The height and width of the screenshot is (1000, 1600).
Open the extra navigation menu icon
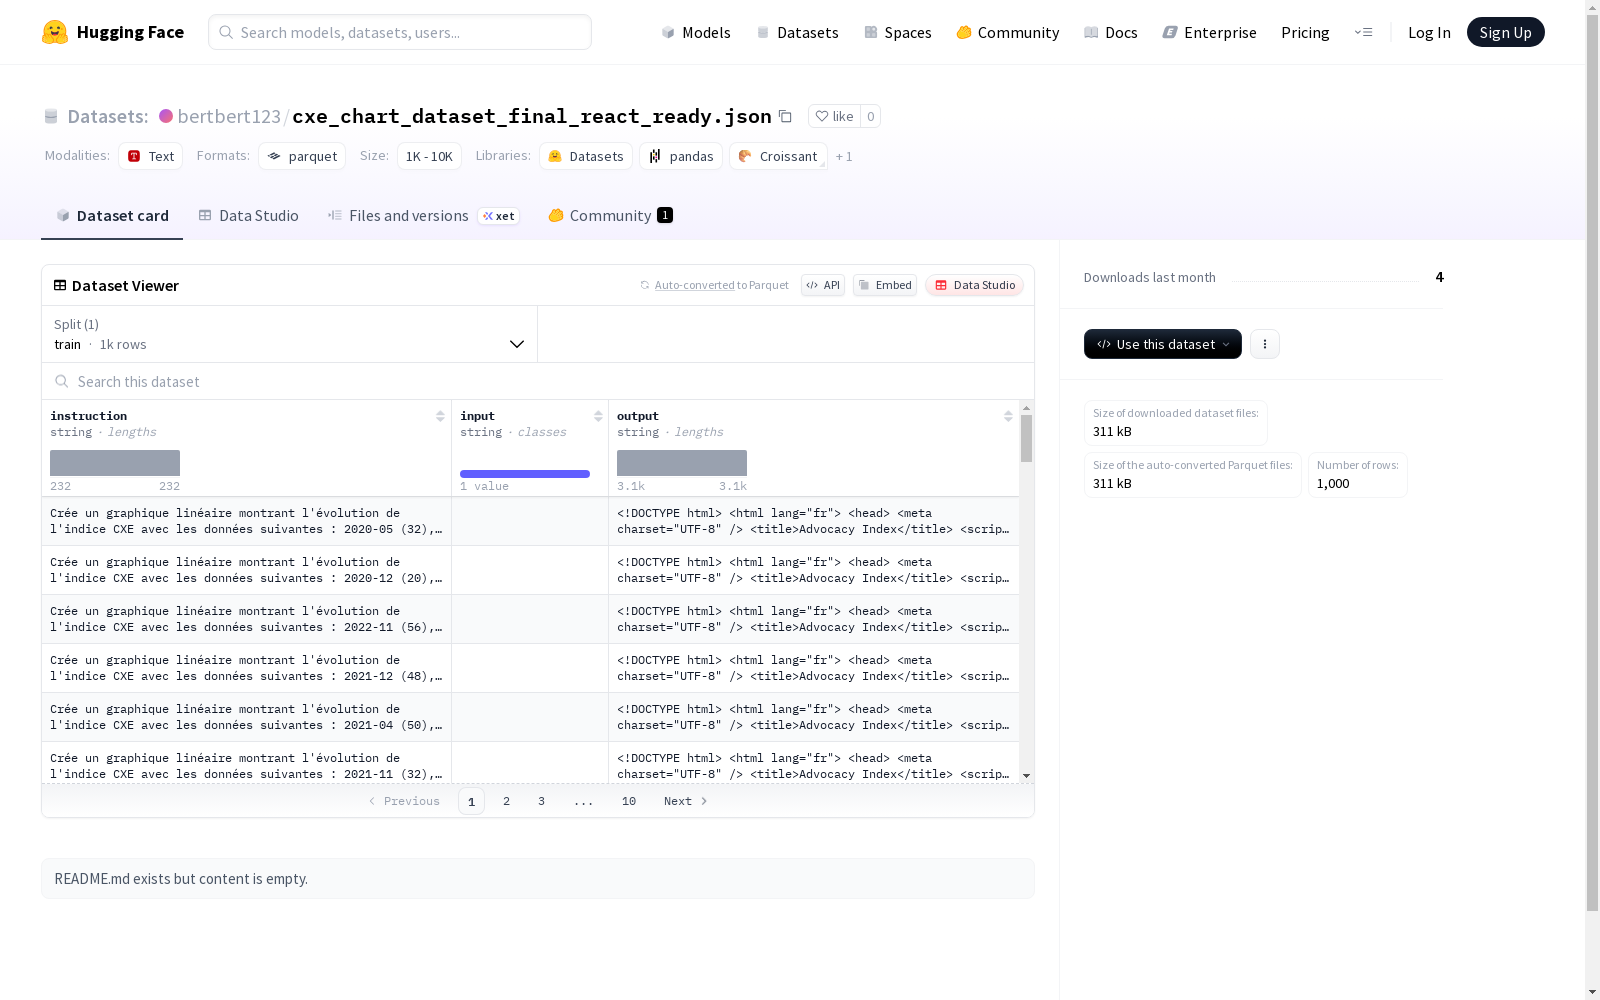[x=1363, y=32]
